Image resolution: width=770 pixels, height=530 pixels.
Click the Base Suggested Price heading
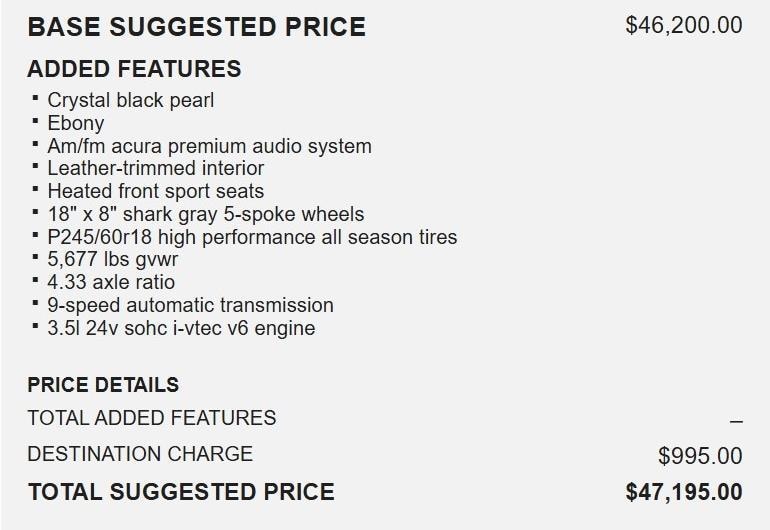tap(196, 27)
